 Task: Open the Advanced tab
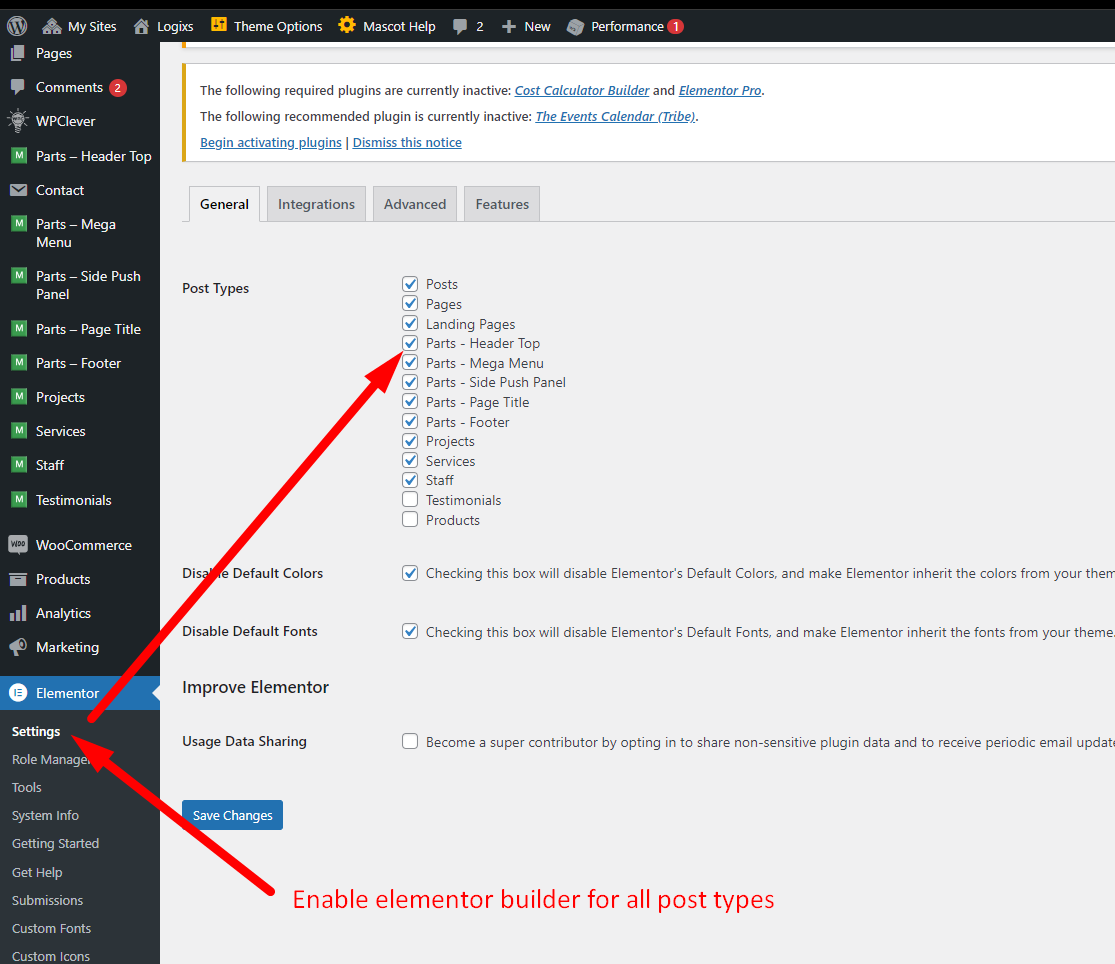coord(415,204)
